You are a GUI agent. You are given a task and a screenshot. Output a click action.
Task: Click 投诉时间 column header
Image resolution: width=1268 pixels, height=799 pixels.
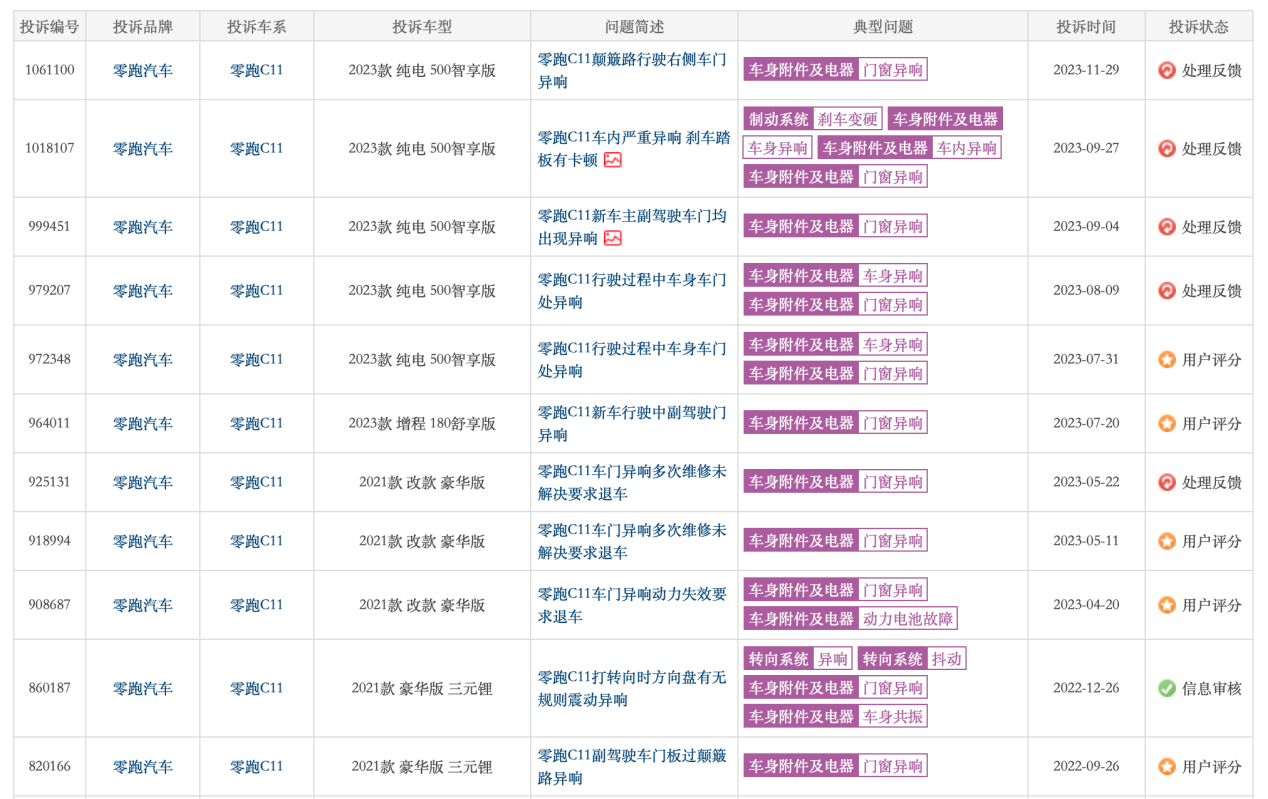point(1086,27)
